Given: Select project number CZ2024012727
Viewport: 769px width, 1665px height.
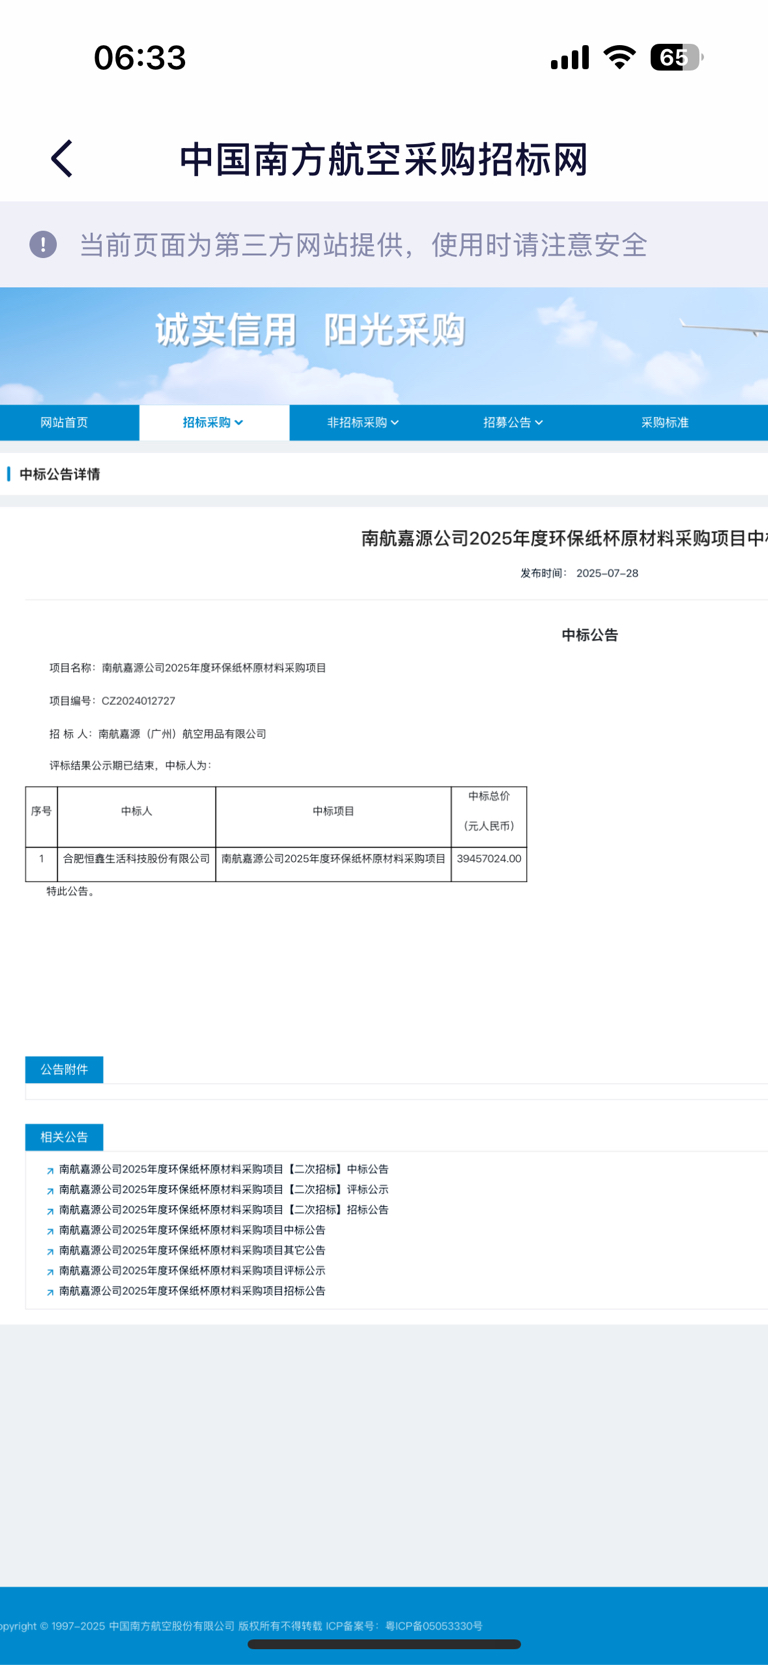Looking at the screenshot, I should (x=138, y=701).
